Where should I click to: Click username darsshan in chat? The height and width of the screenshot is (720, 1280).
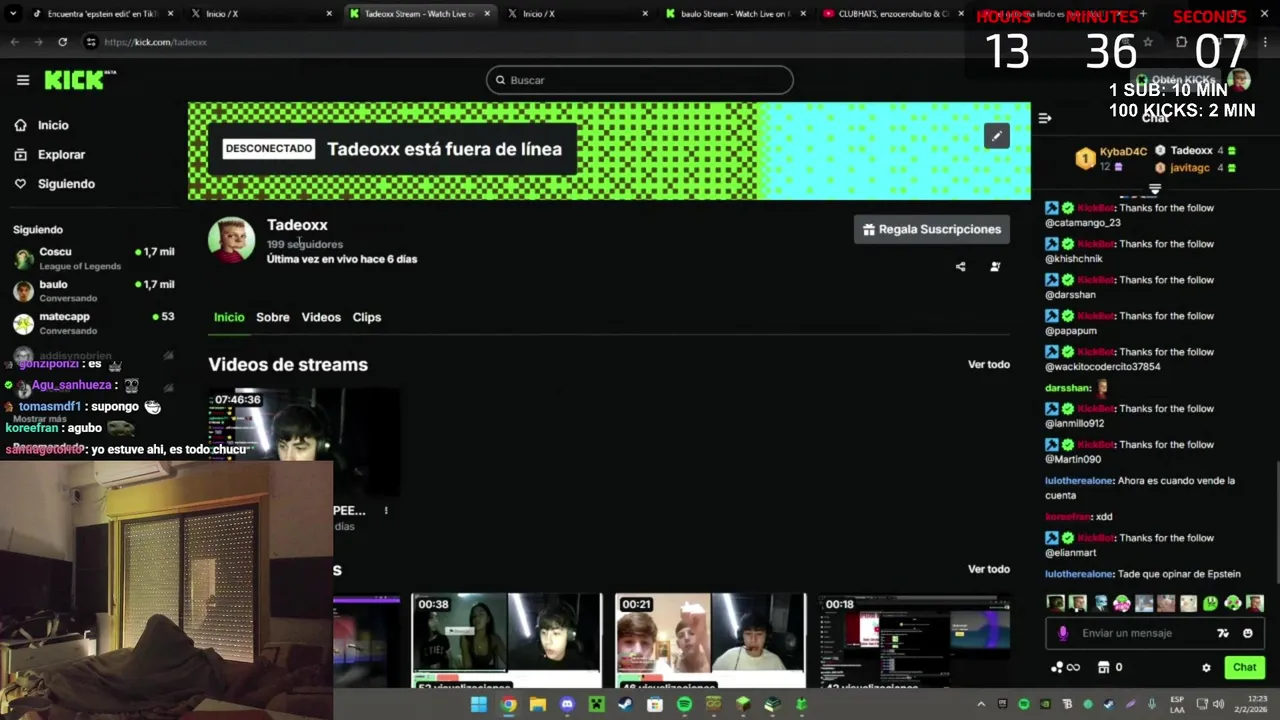click(1068, 388)
